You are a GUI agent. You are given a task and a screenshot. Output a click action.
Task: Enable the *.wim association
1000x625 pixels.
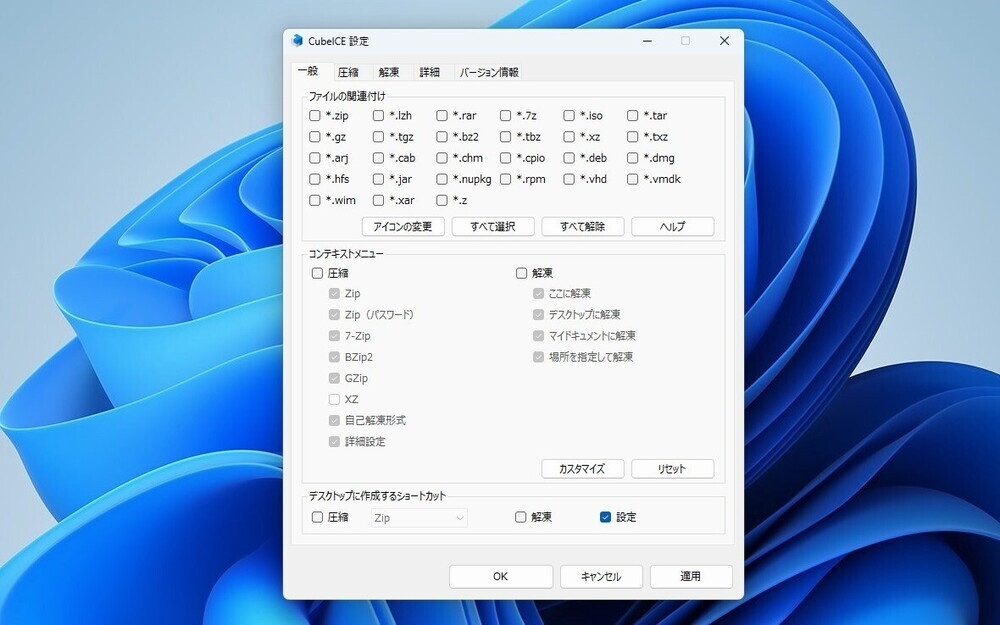pyautogui.click(x=314, y=200)
